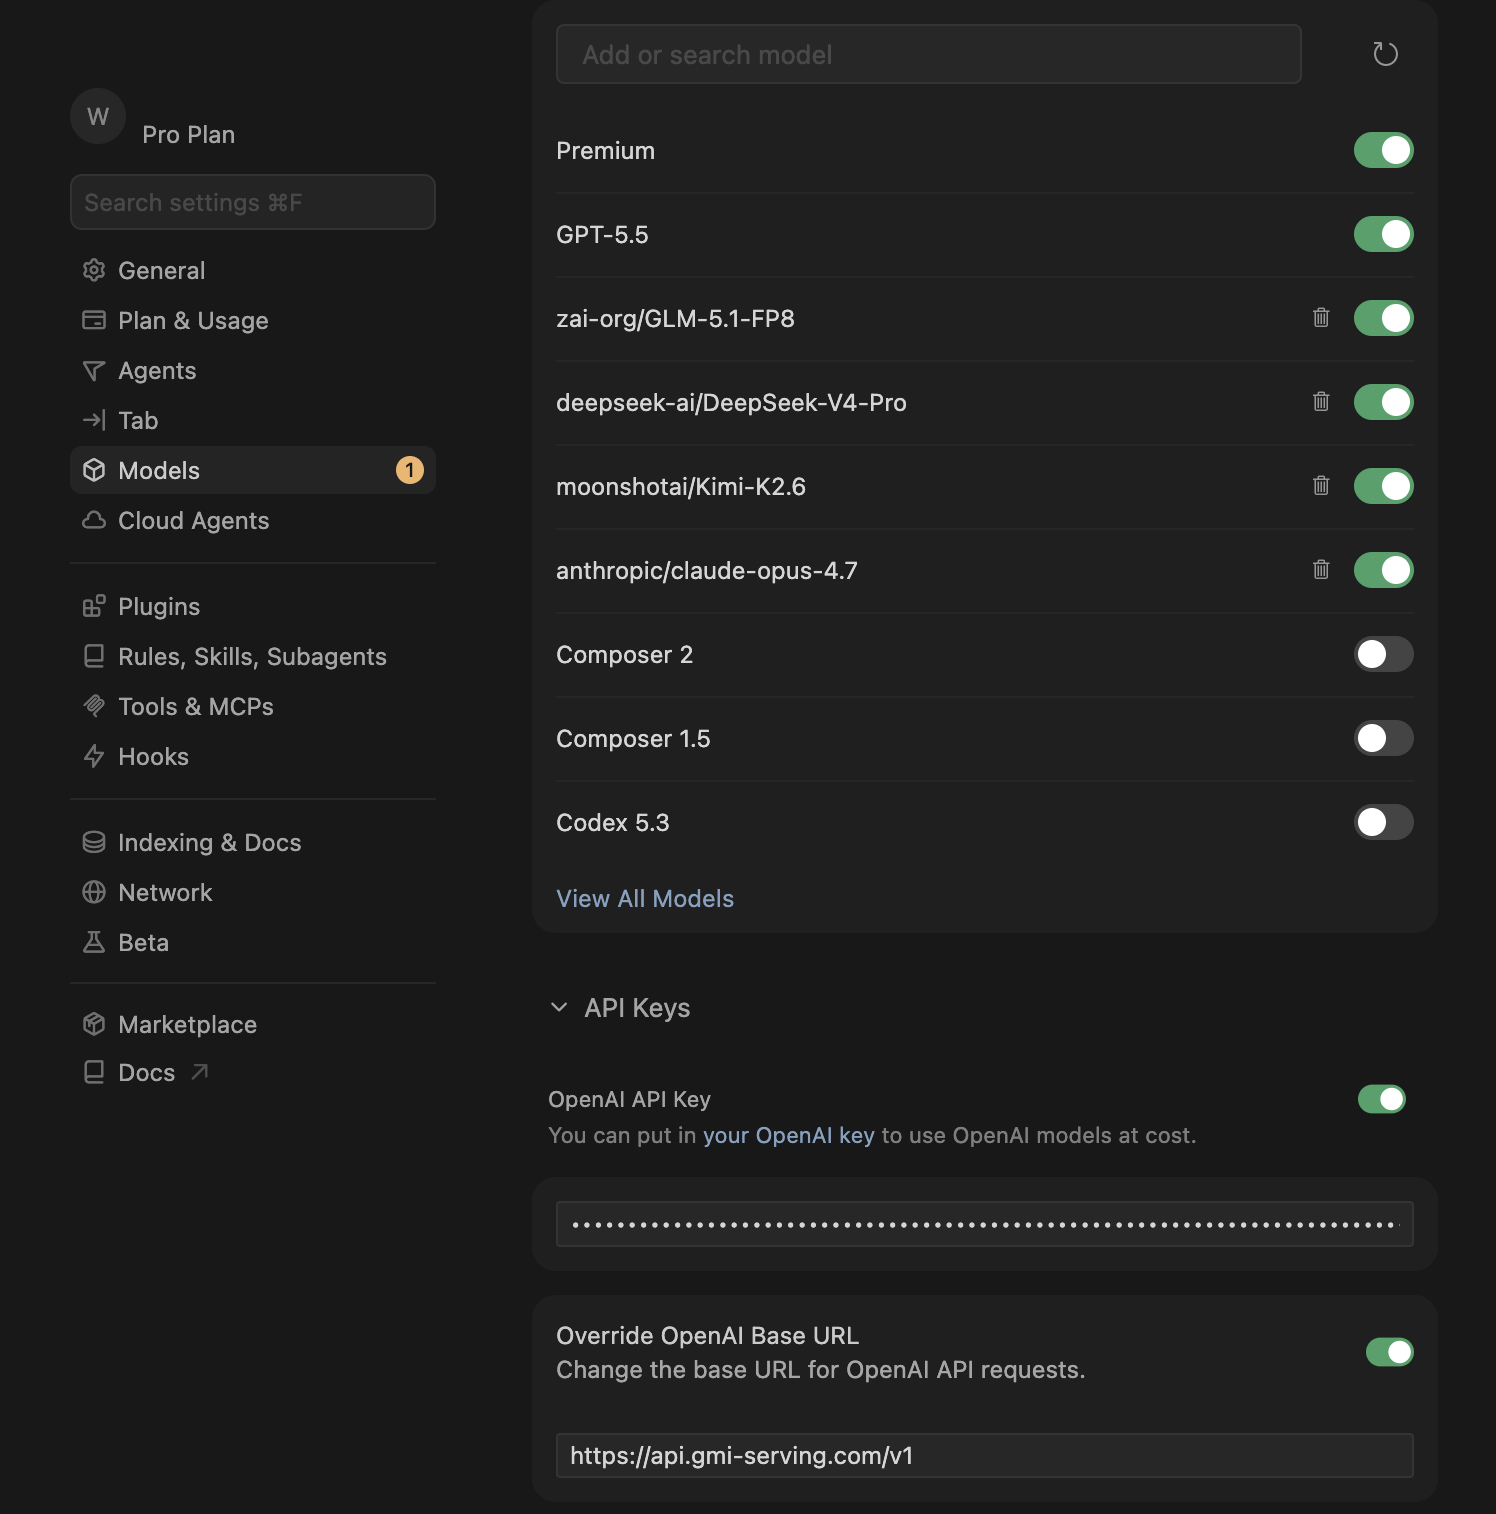
Task: Open Rules, Skills, Subagents page
Action: 253,656
